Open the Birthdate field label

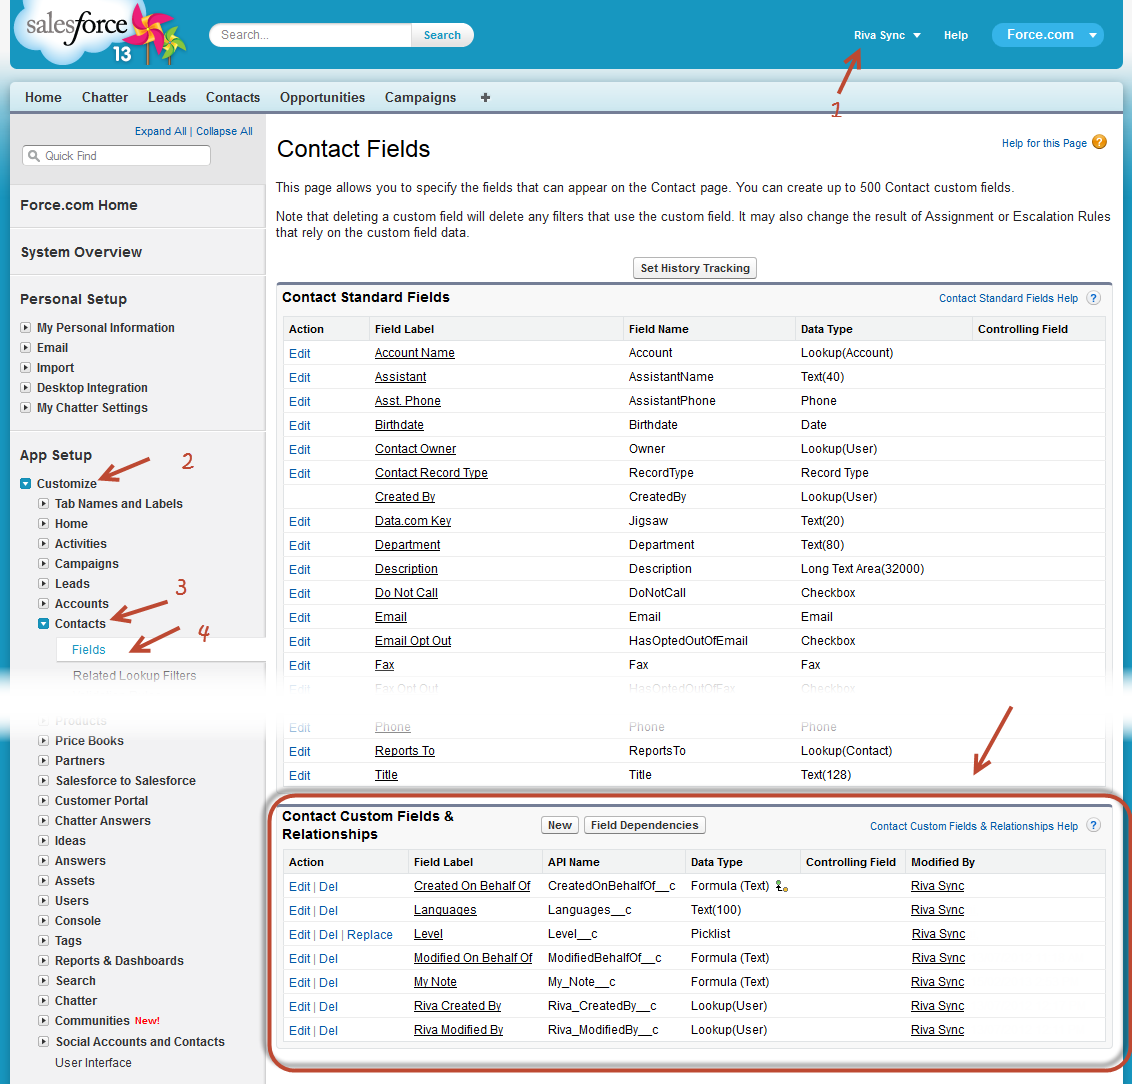coord(399,425)
